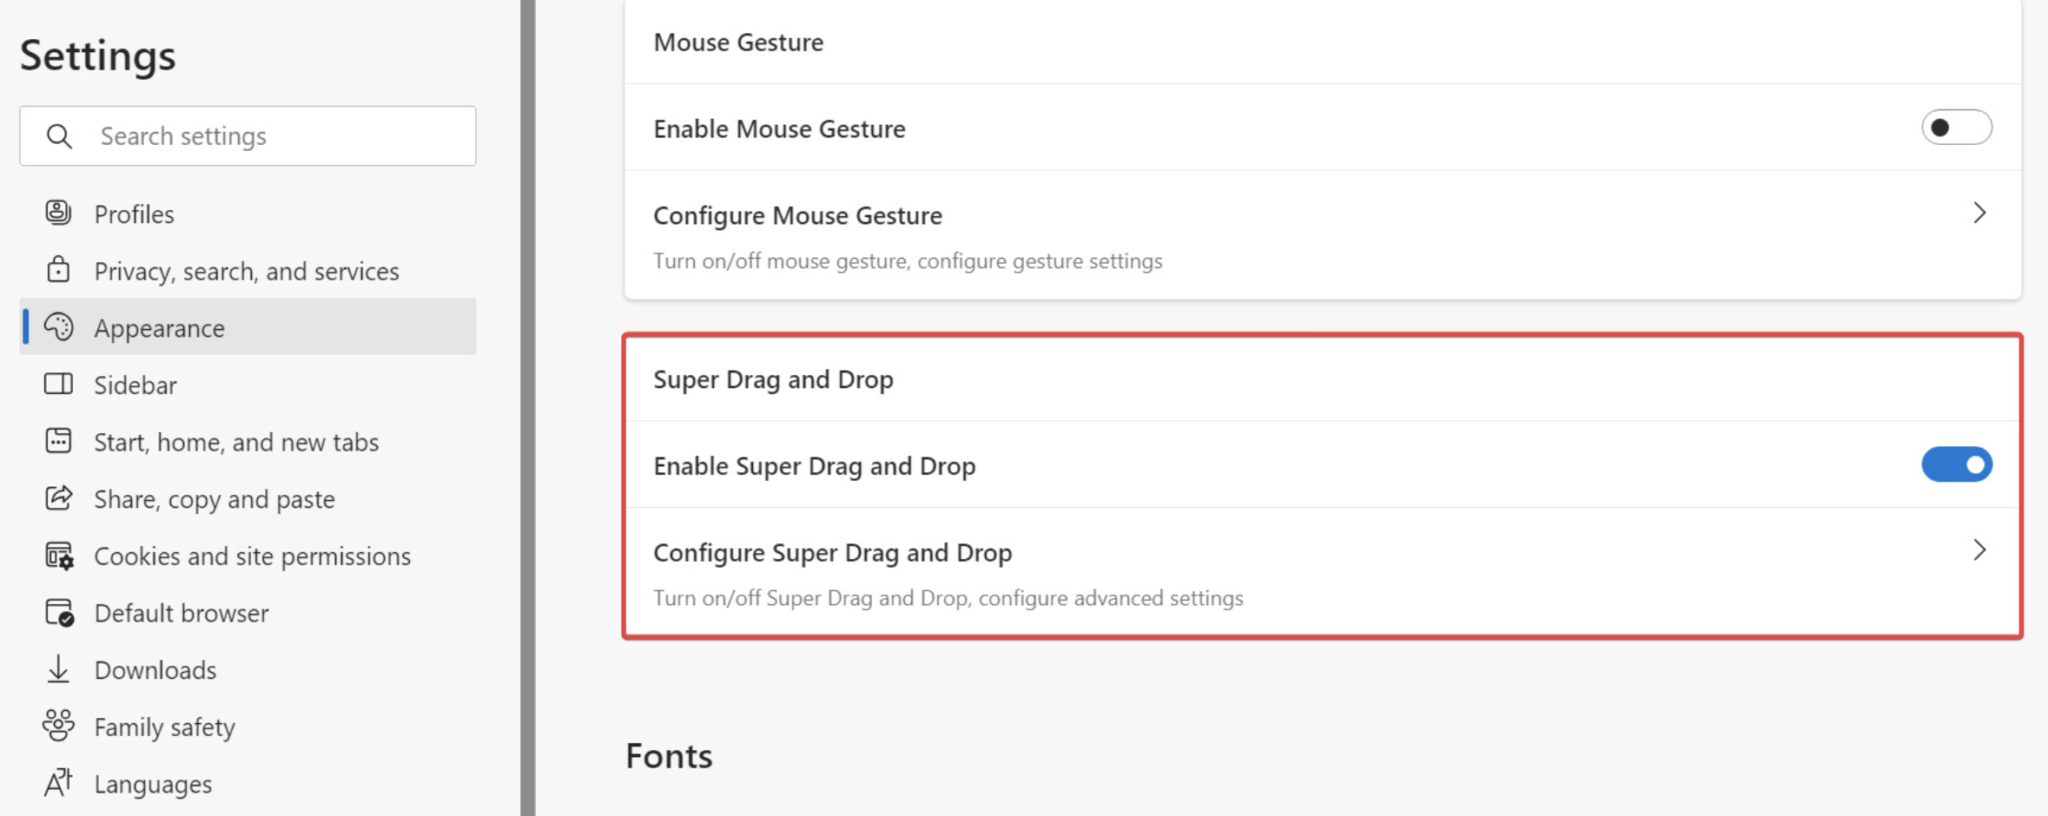
Task: Click the Profiles icon in sidebar
Action: tap(58, 213)
